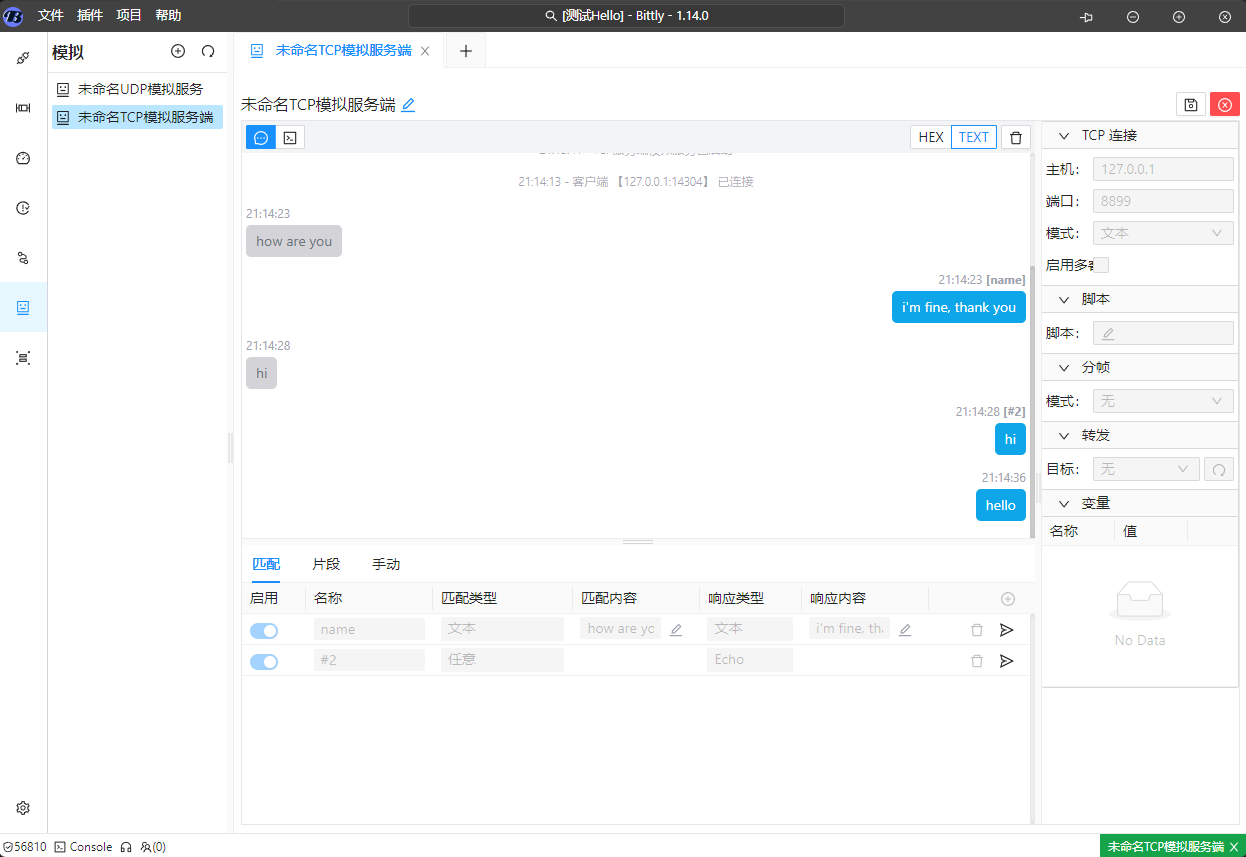
Task: Click the trash icon to clear messages
Action: pos(1016,138)
